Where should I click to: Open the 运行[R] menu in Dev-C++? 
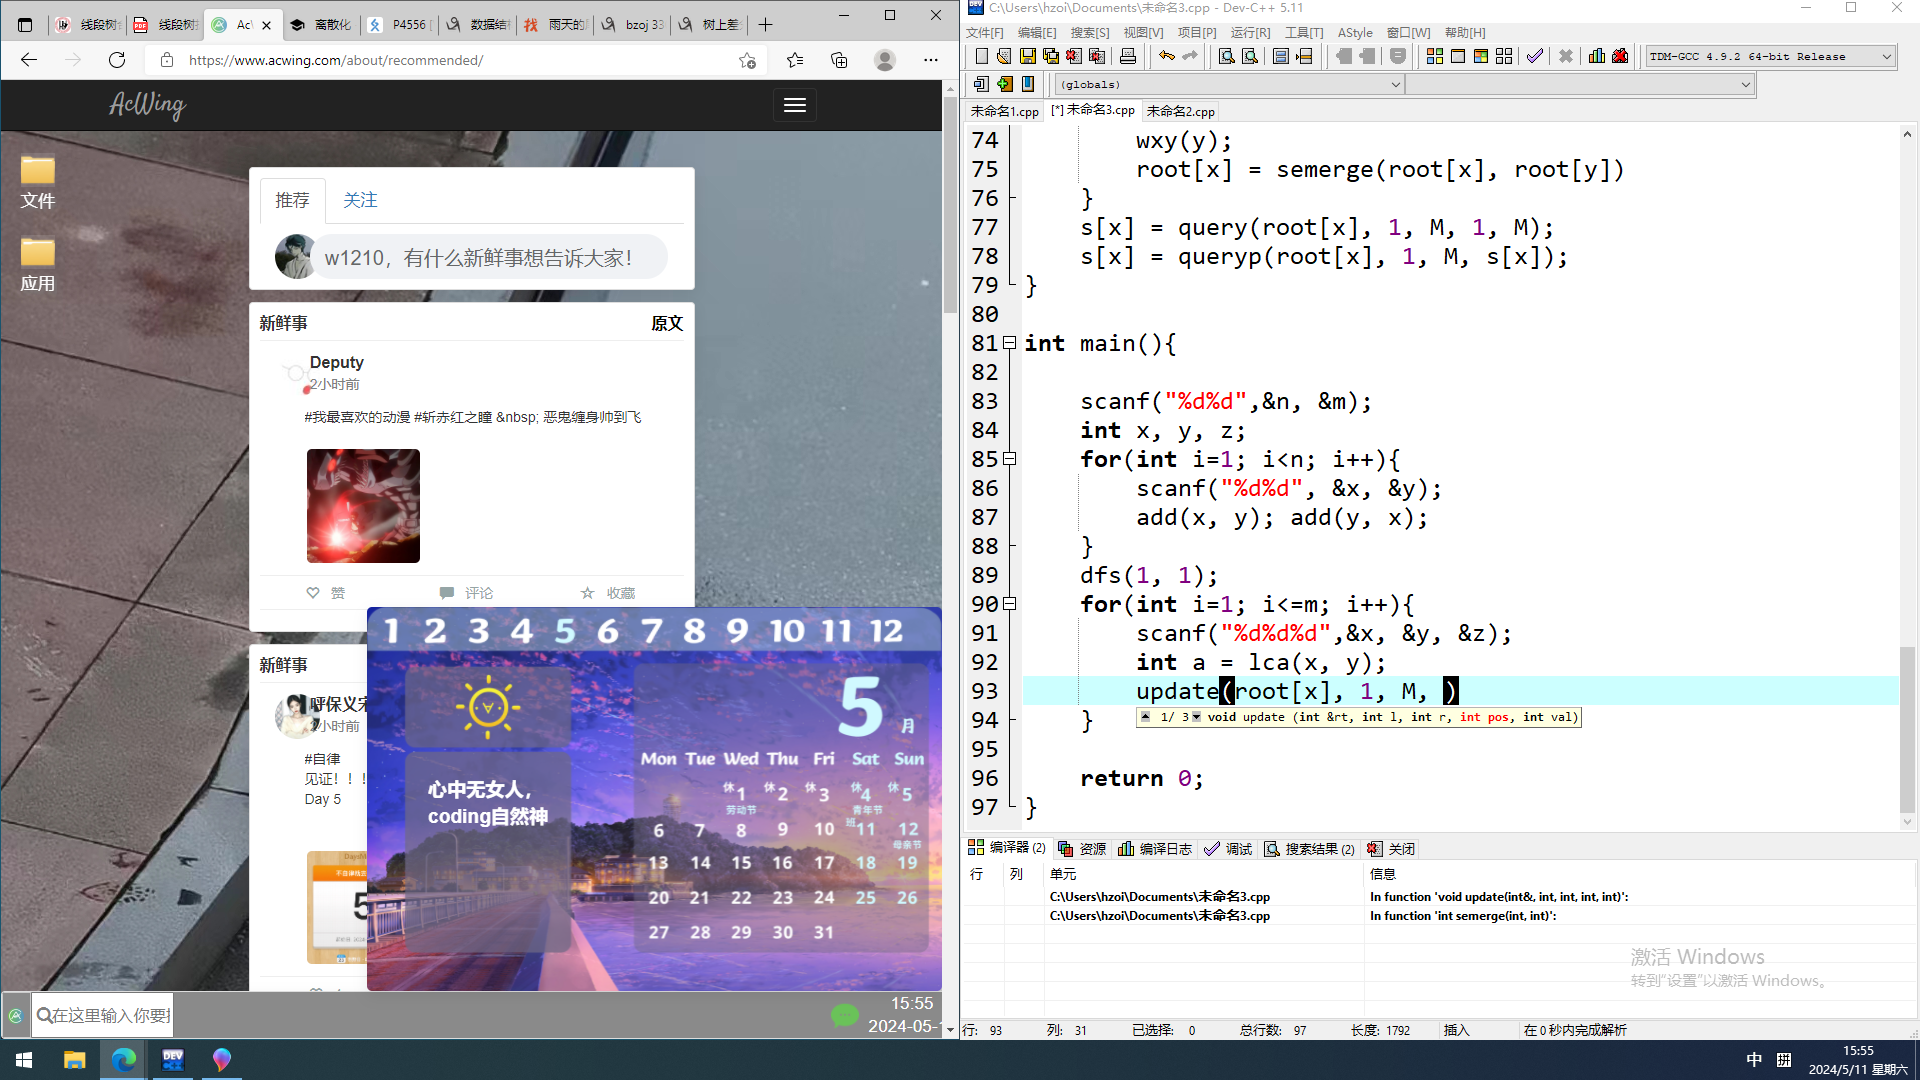coord(1250,33)
